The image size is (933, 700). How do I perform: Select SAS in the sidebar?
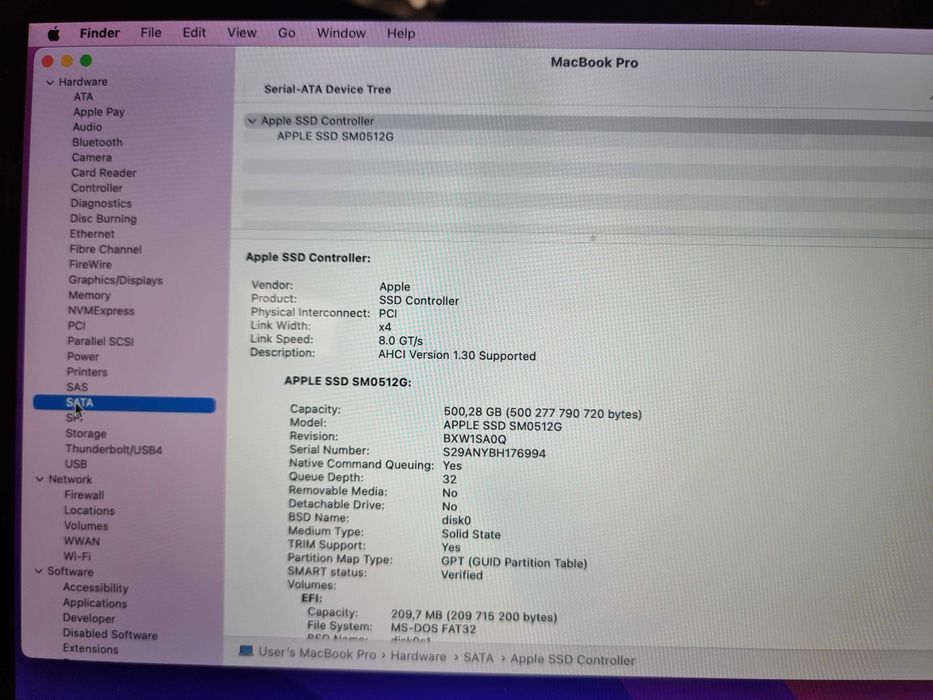[x=77, y=387]
